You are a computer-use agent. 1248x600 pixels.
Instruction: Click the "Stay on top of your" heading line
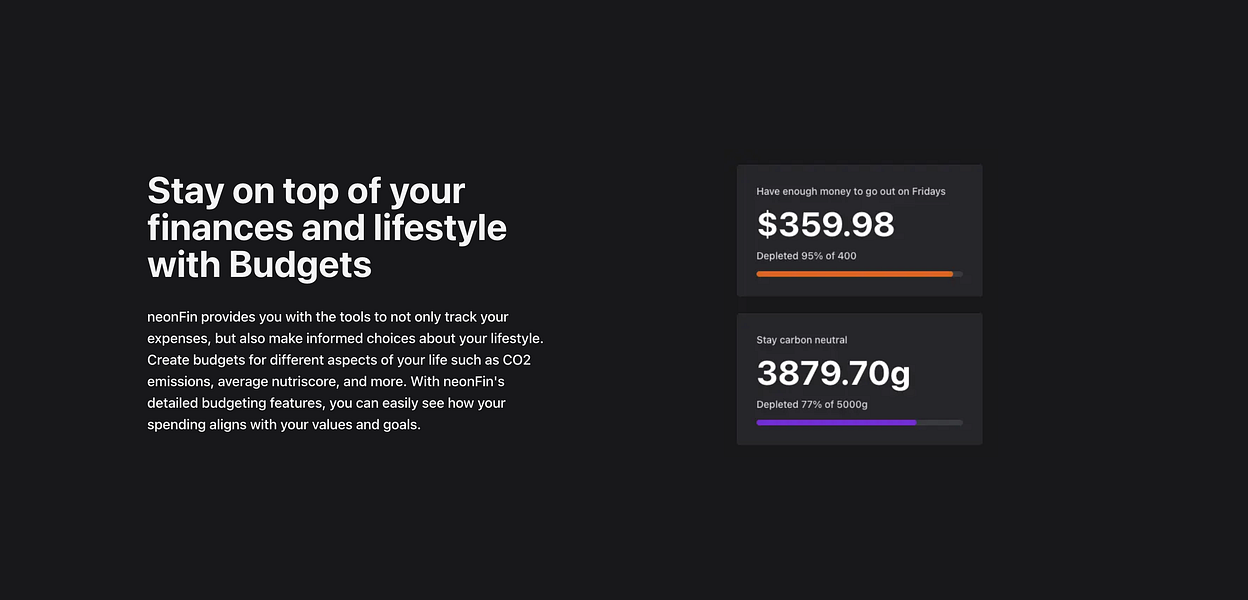[306, 191]
